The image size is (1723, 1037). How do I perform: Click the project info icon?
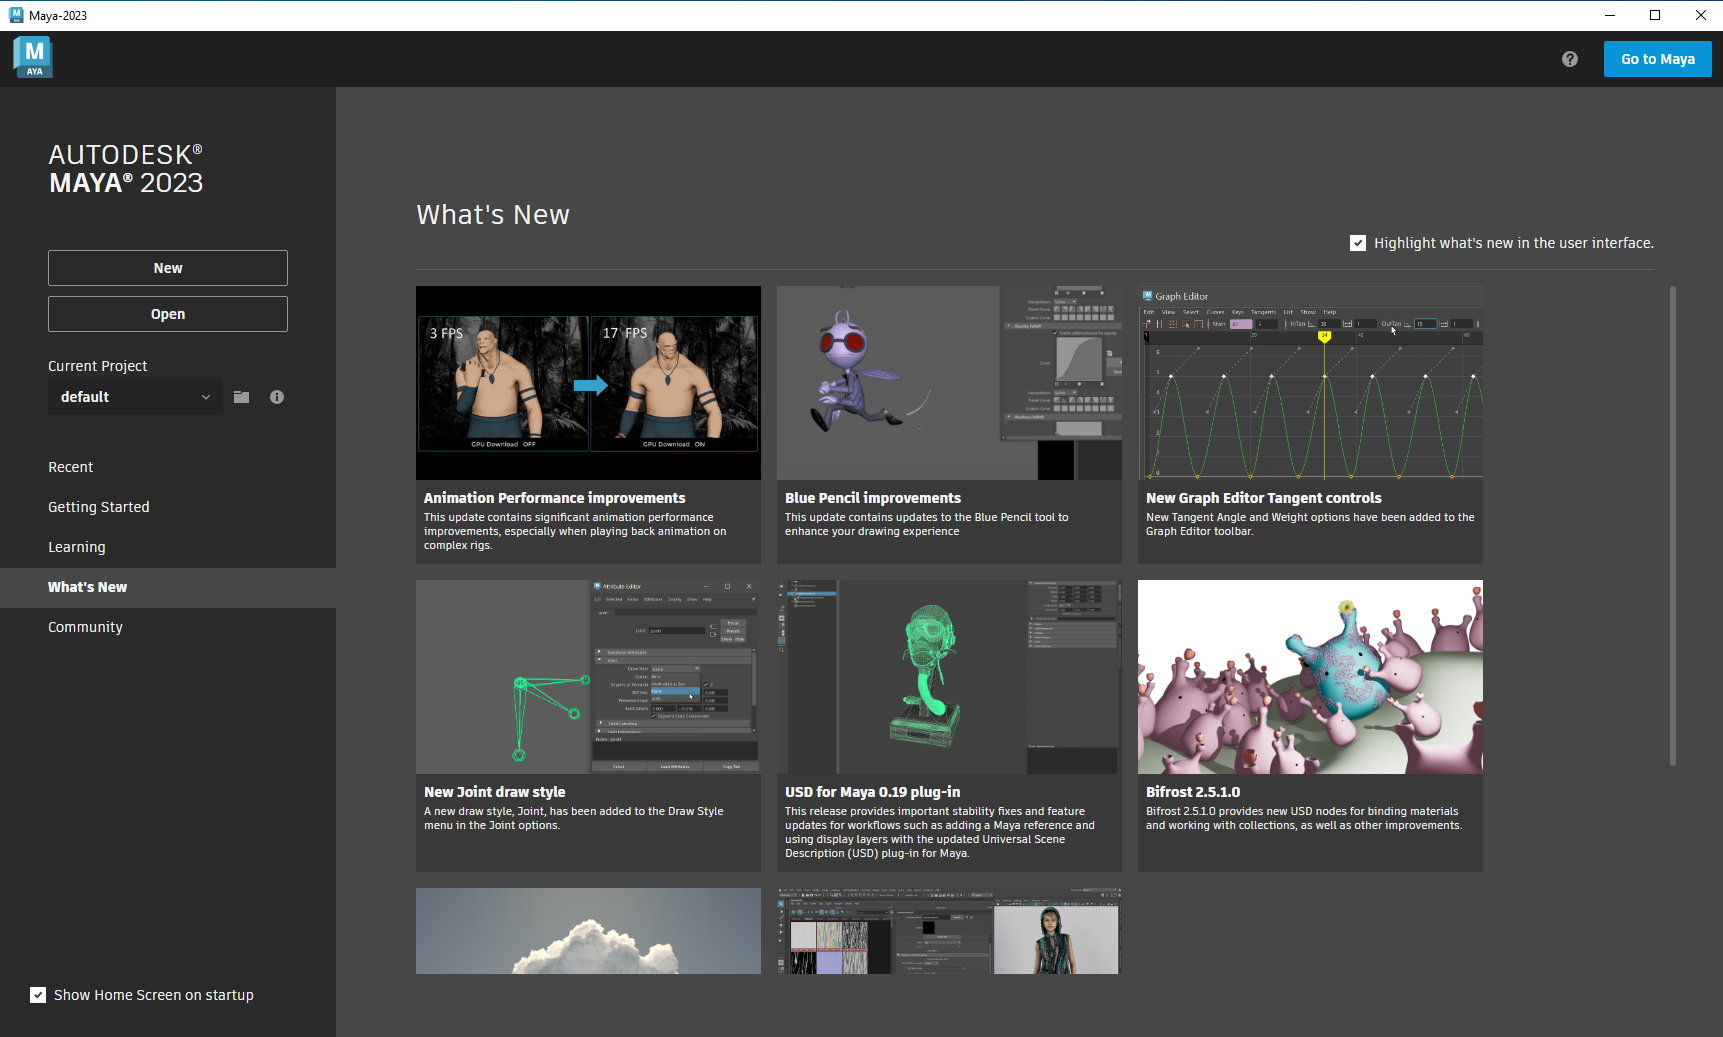coord(277,397)
